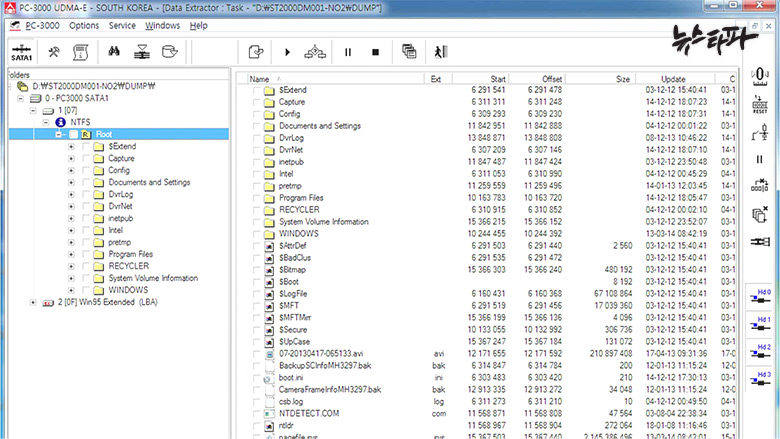Click the speaker 0 icon in right sidebar
Screen dimensions: 780x439
(x=760, y=76)
